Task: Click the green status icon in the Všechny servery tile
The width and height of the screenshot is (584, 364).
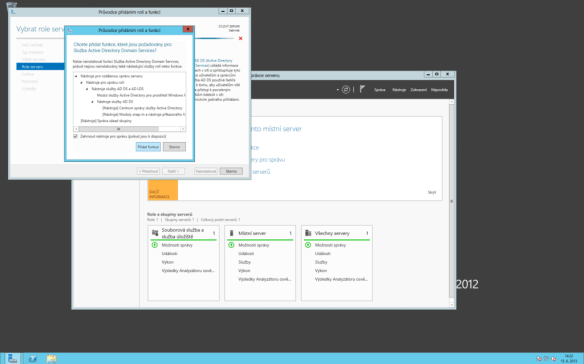Action: 308,245
